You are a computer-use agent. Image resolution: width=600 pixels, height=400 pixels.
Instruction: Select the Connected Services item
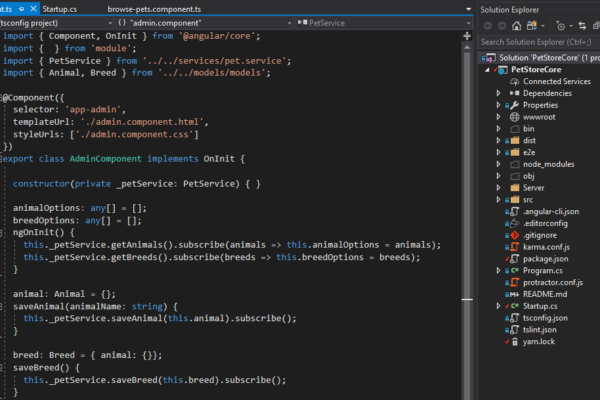[x=557, y=82]
